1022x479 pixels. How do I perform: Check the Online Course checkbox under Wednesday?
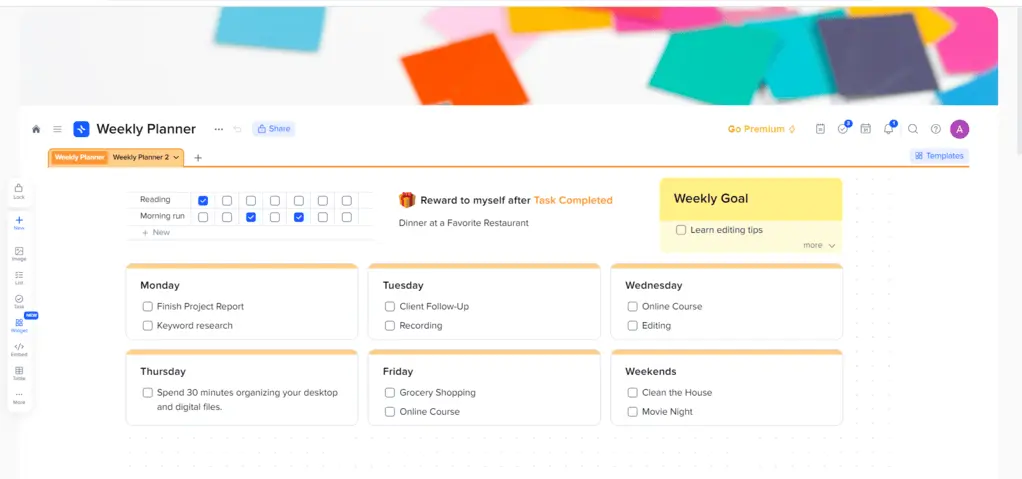click(x=632, y=306)
